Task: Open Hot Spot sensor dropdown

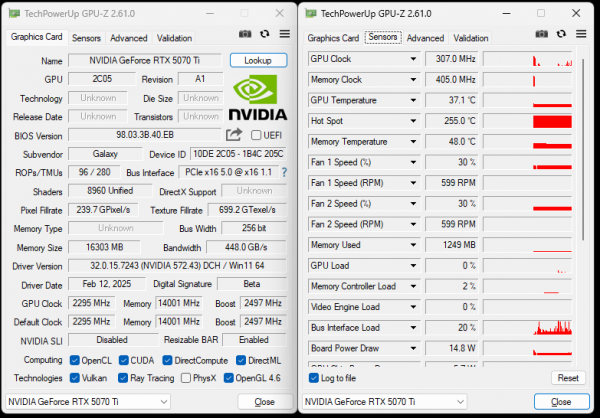Action: coord(413,121)
